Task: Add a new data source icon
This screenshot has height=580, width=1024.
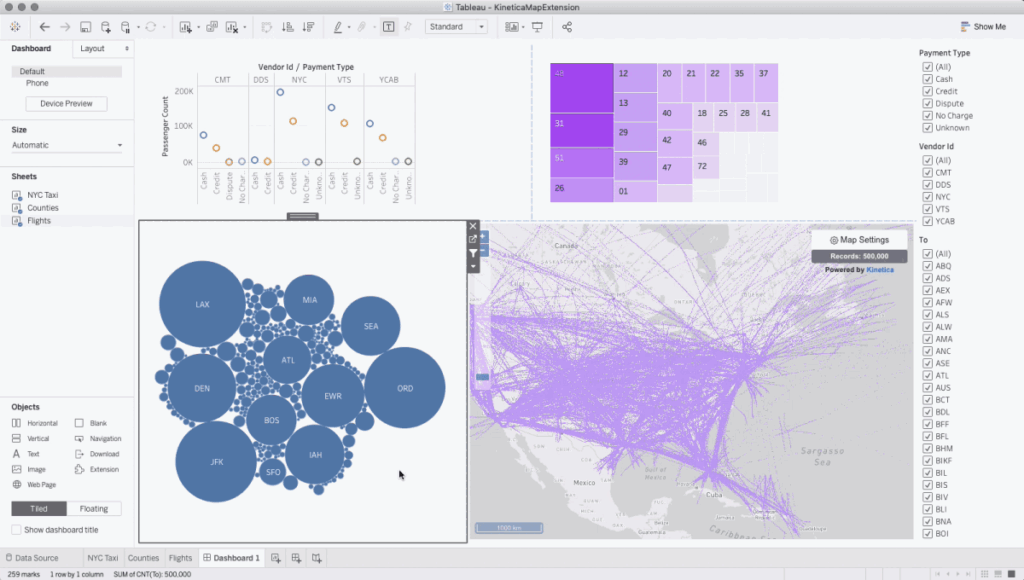Action: coord(105,27)
